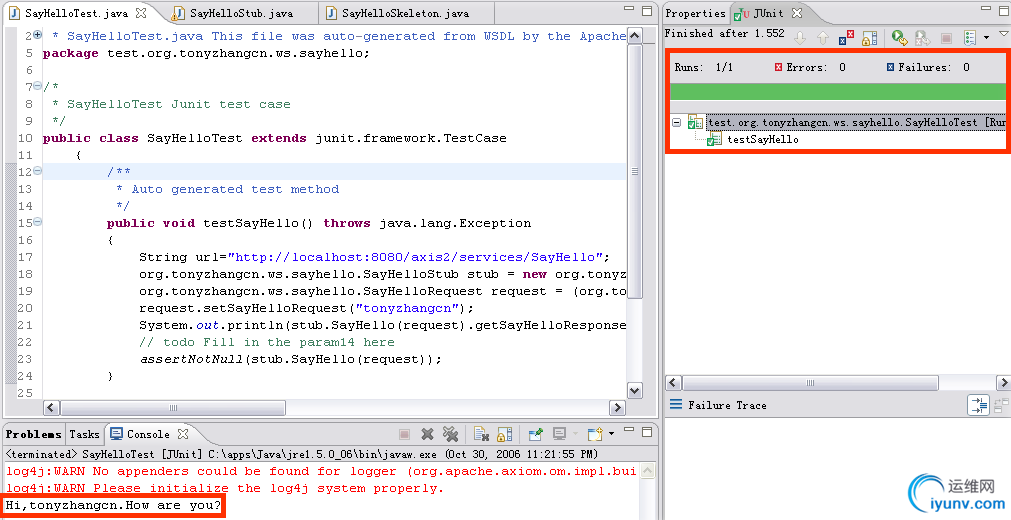Click editor vertical scrollbar down arrow
The image size is (1011, 520).
point(634,390)
